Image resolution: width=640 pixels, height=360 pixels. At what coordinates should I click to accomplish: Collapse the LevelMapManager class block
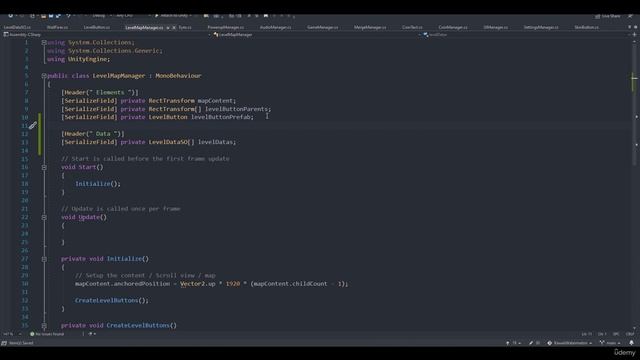coord(44,76)
